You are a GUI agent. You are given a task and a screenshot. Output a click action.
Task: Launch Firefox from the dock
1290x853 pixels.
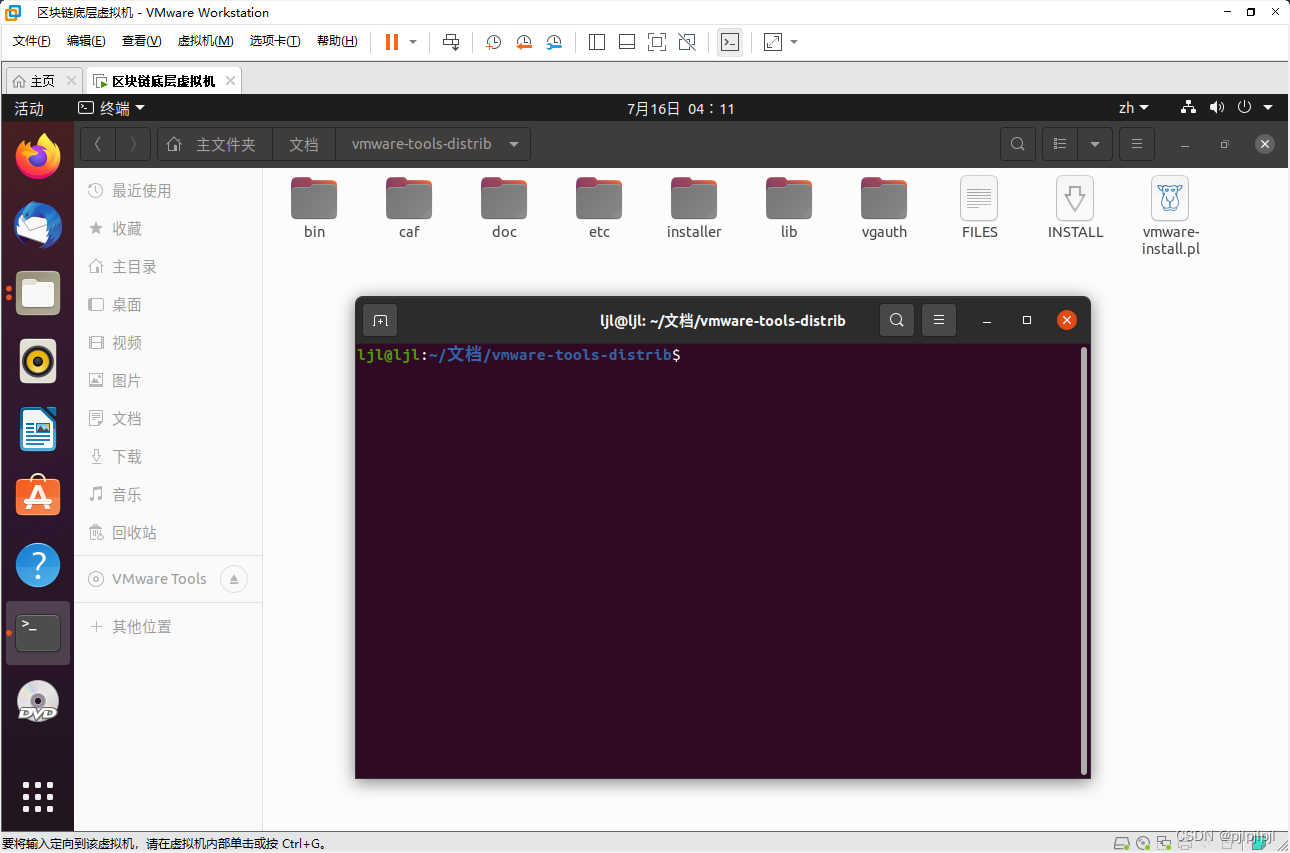point(38,157)
